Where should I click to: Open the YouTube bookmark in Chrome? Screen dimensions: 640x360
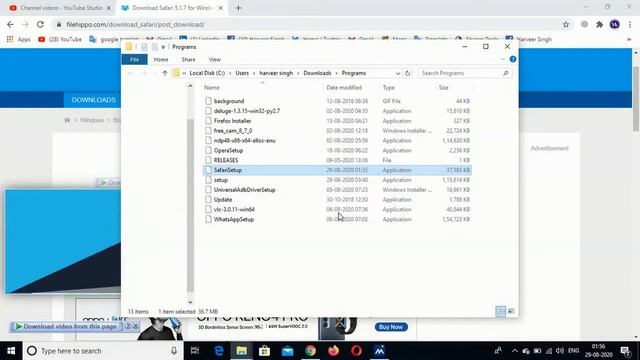[x=60, y=39]
